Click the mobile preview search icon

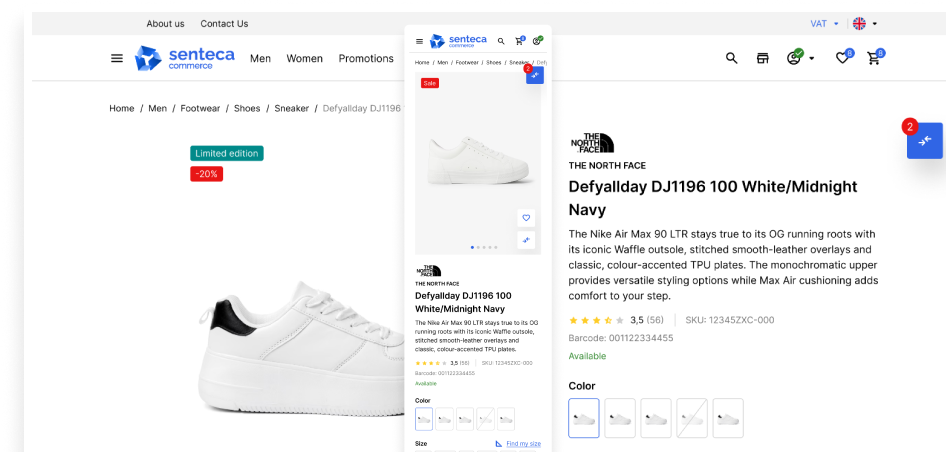pyautogui.click(x=501, y=41)
